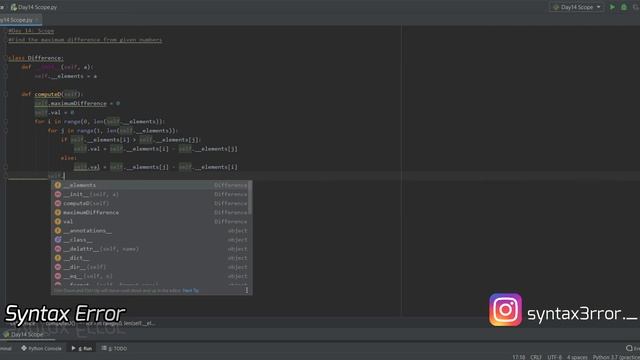Choose val completion suggestion

[151, 222]
